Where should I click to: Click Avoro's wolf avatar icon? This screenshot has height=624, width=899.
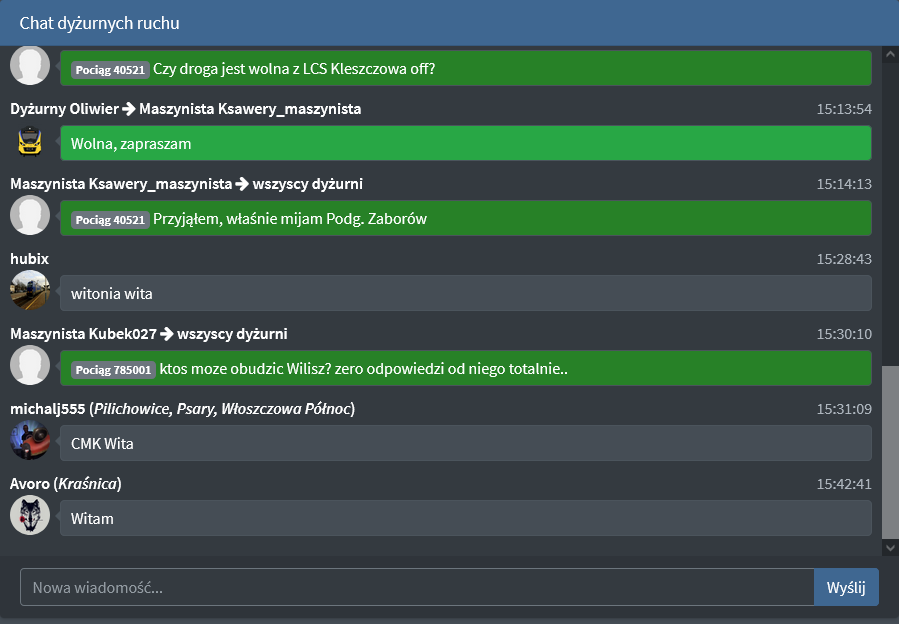tap(30, 516)
